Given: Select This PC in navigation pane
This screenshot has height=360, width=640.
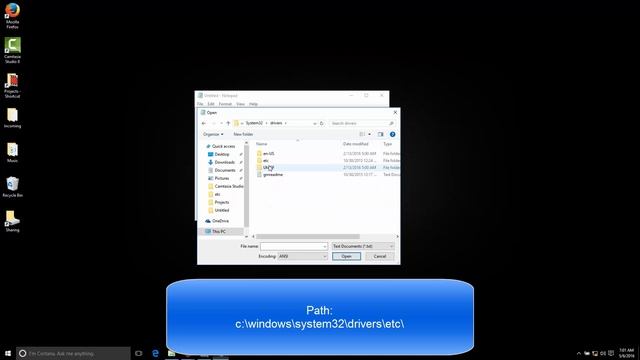Looking at the screenshot, I should tap(219, 231).
